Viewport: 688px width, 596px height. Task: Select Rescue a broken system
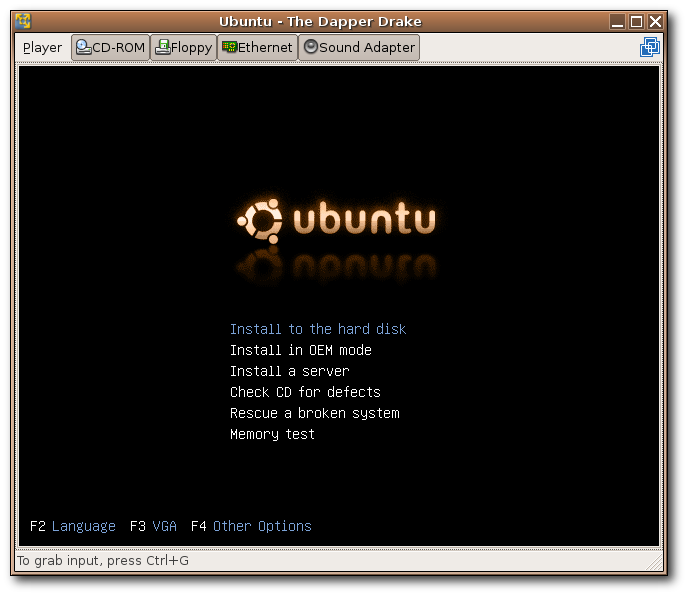tap(315, 413)
